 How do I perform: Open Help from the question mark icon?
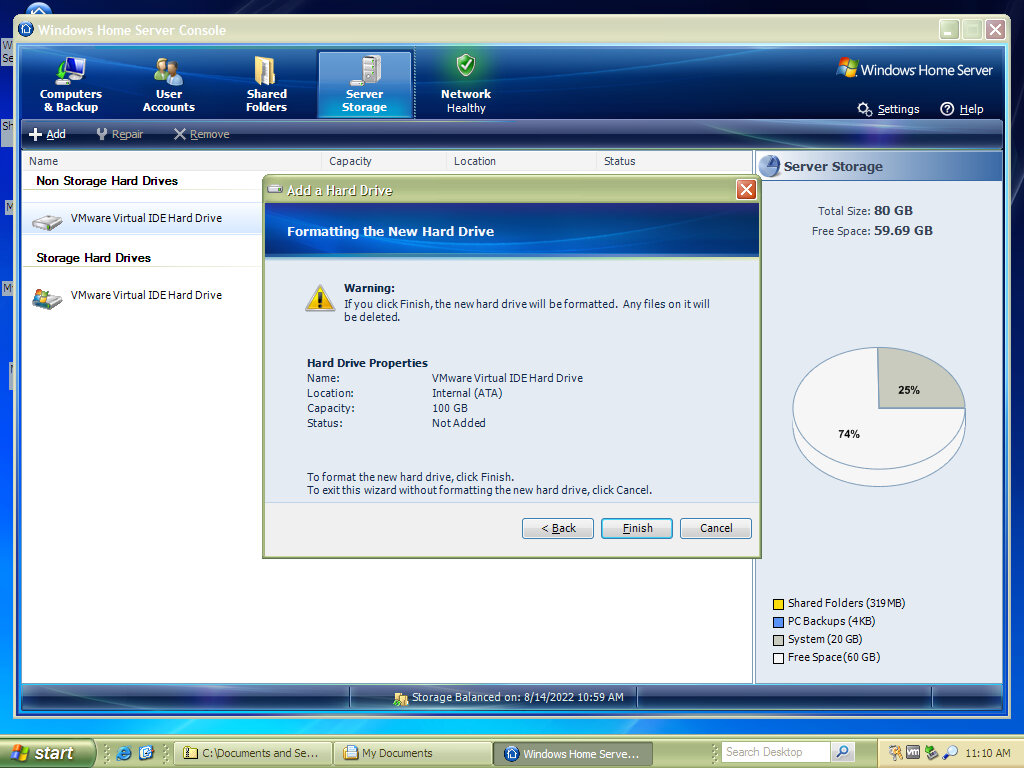coord(947,109)
